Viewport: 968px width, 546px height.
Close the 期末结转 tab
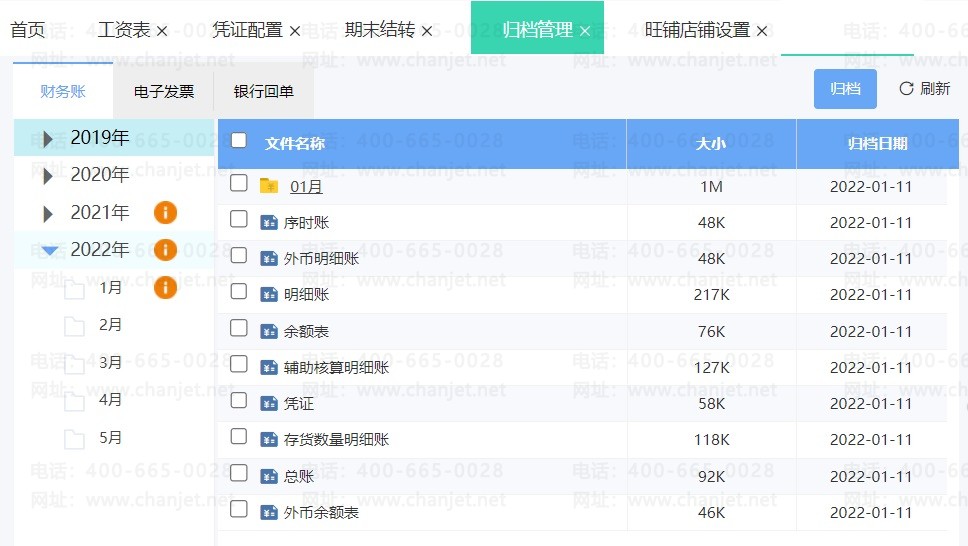(x=427, y=31)
